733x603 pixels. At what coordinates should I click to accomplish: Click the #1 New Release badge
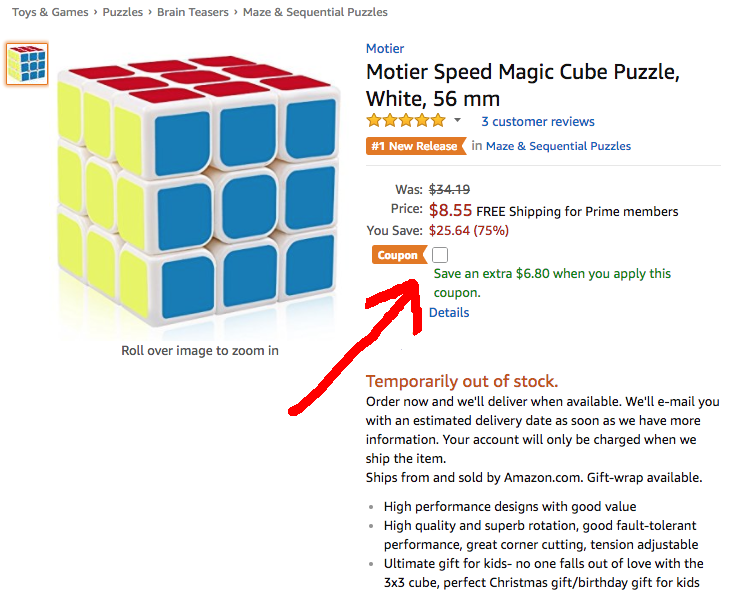(x=416, y=146)
